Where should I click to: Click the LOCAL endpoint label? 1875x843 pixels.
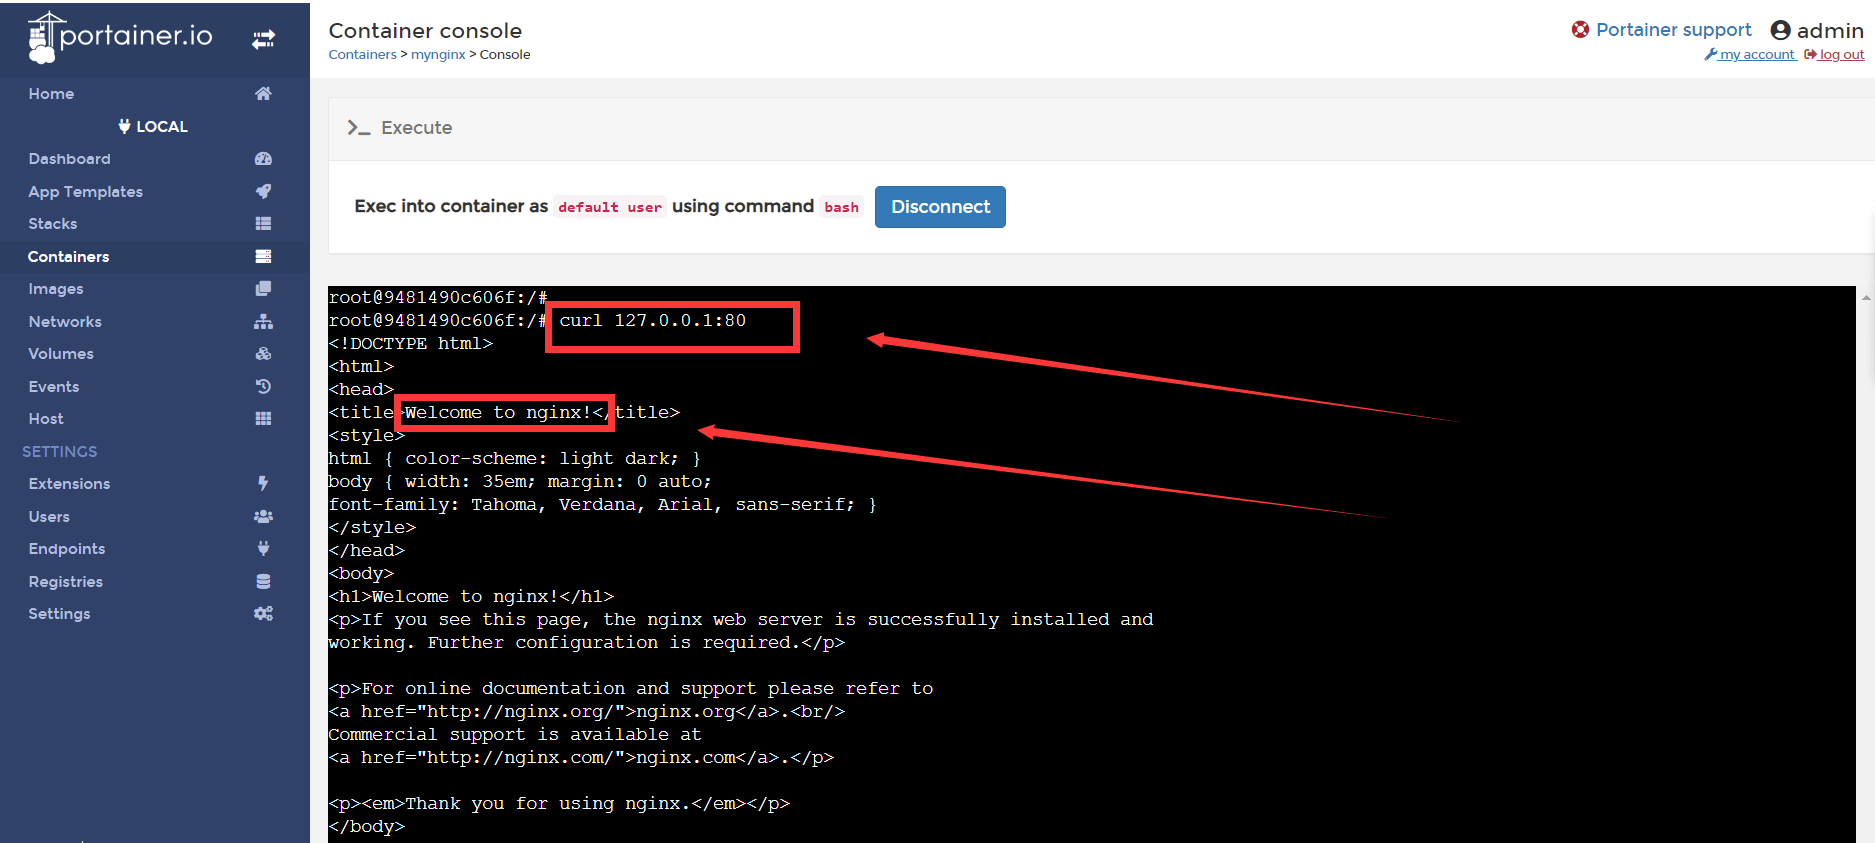162,126
